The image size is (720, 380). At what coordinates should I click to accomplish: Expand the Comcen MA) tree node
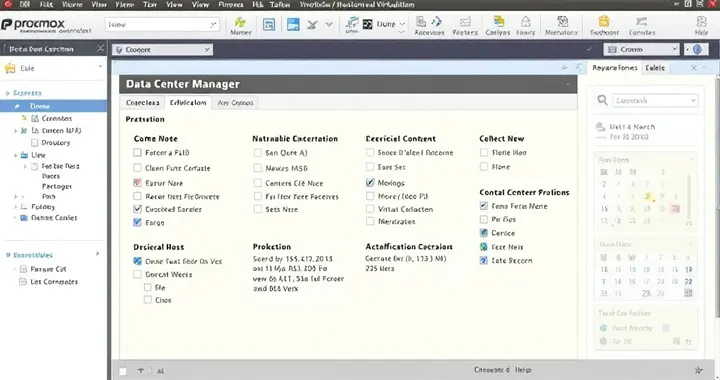15,131
